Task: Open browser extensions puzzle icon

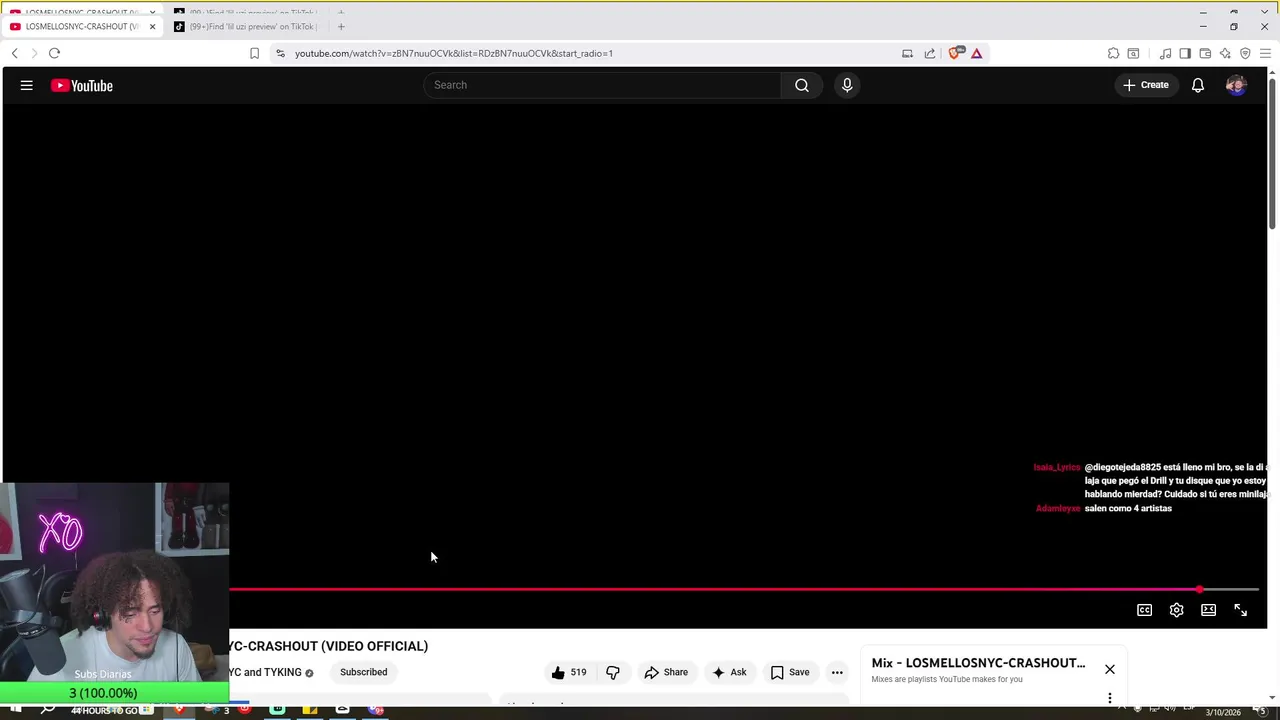Action: (x=1113, y=53)
